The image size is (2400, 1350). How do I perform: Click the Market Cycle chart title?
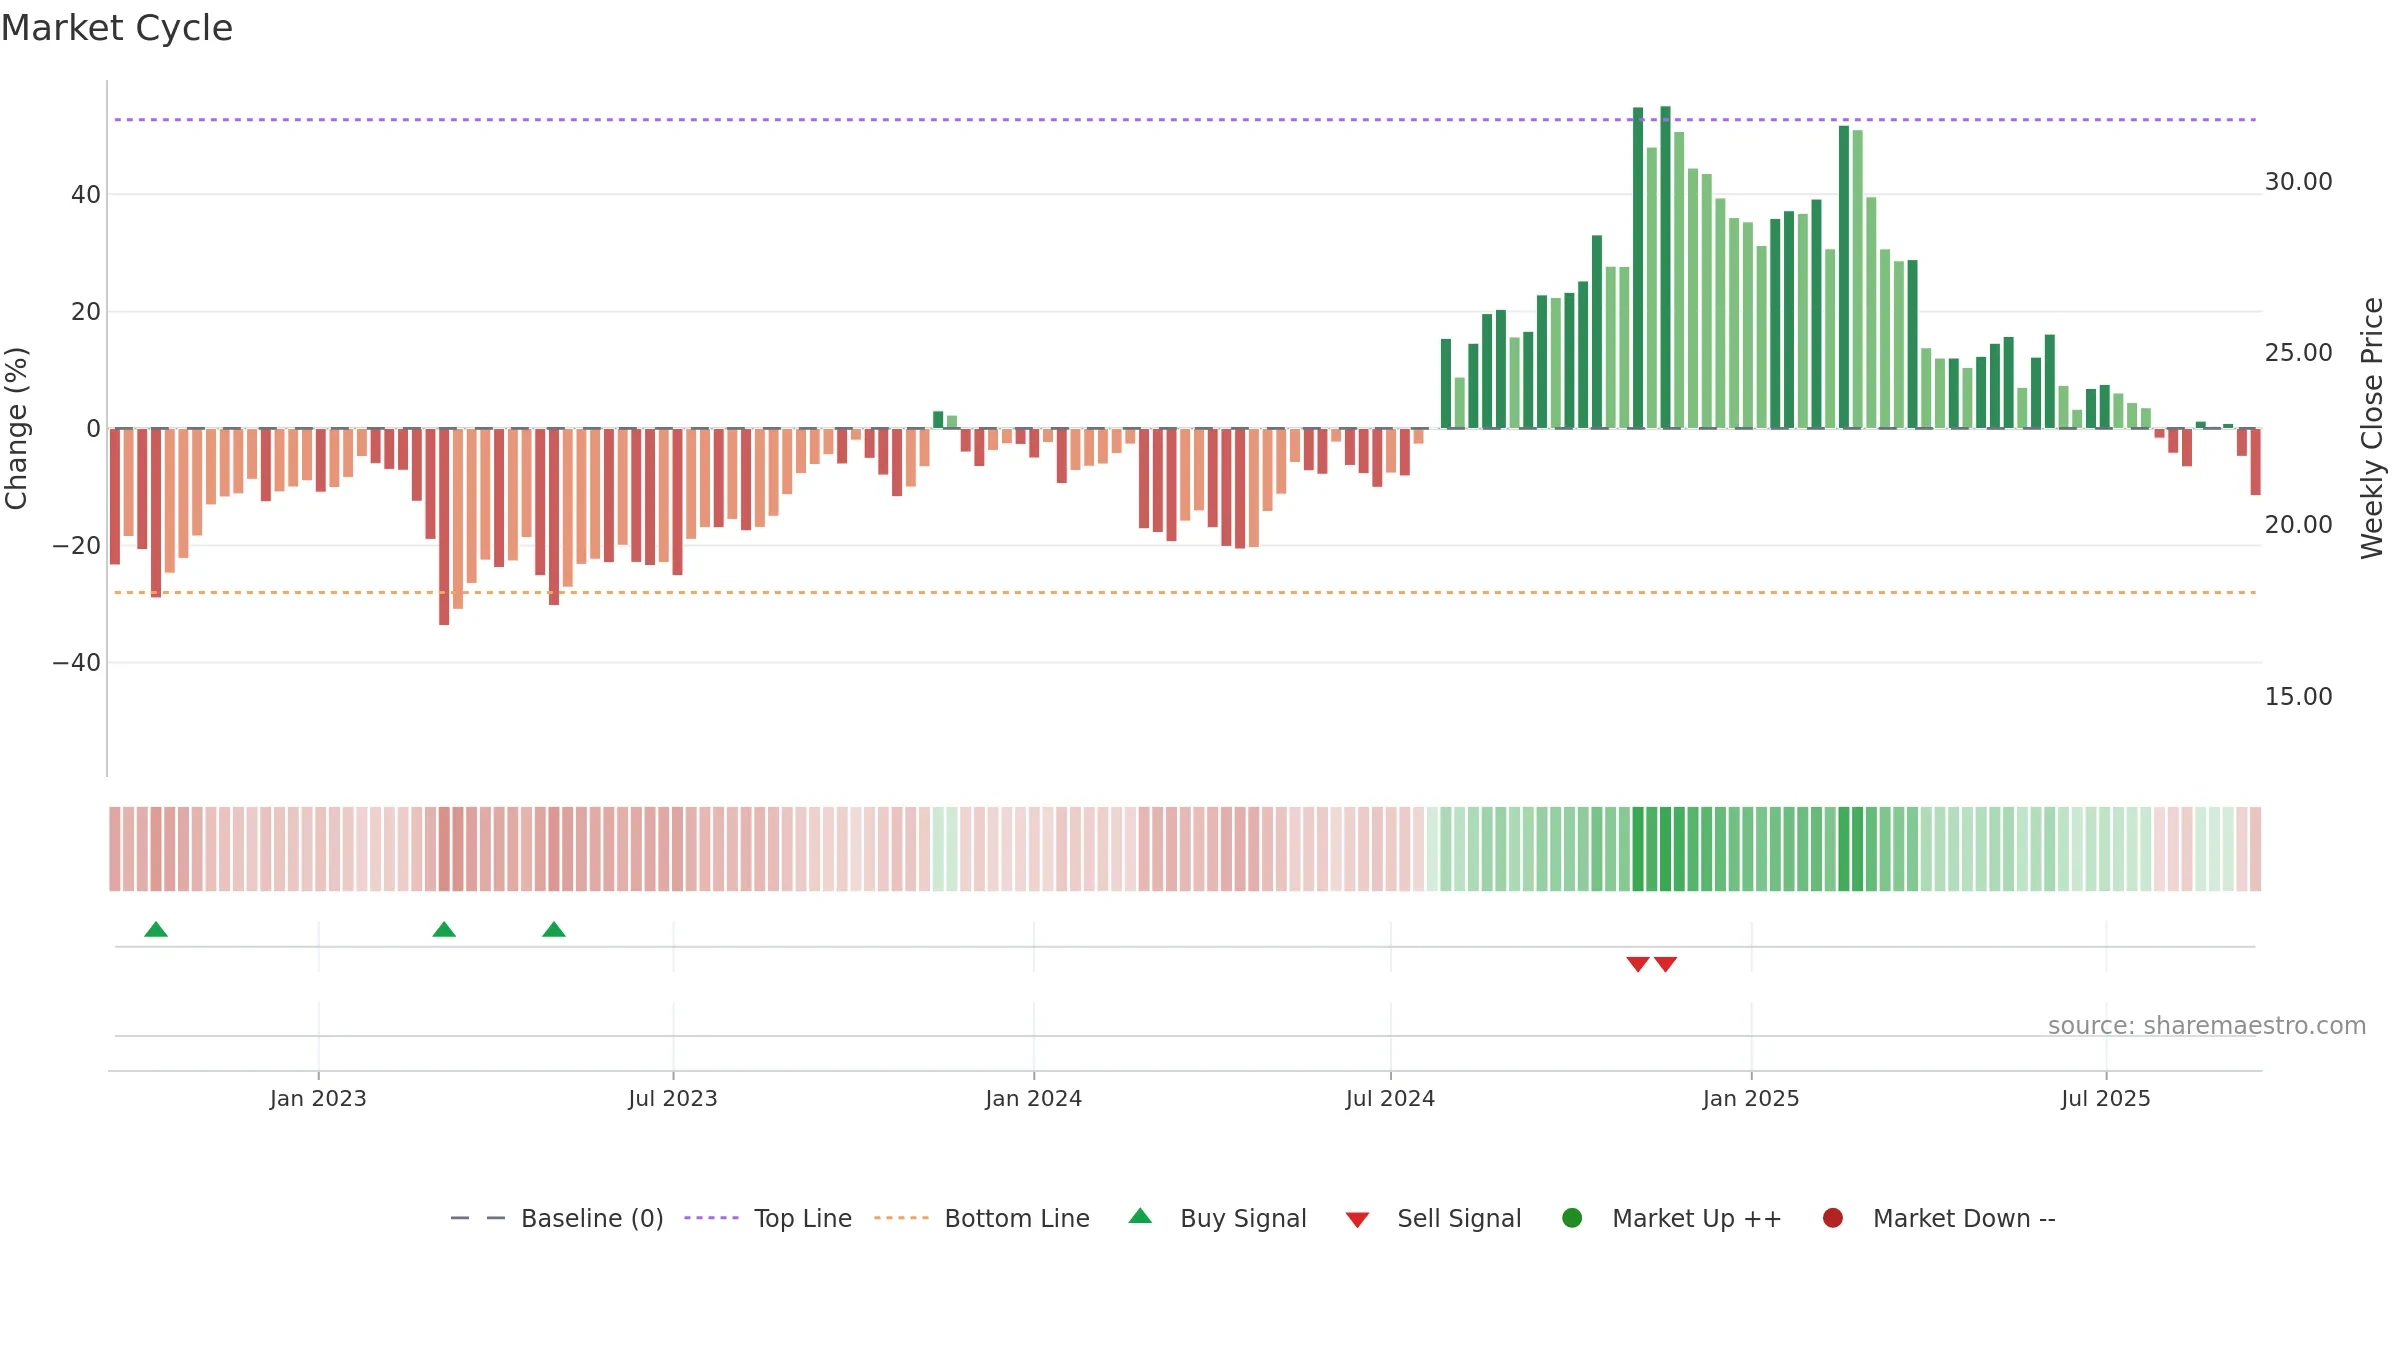pos(117,28)
